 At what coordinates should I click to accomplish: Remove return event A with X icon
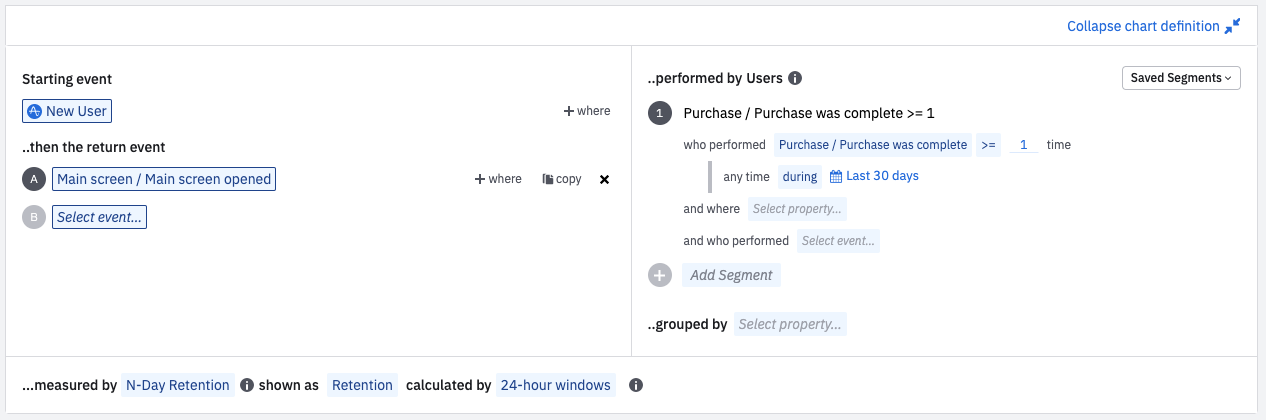click(x=604, y=179)
